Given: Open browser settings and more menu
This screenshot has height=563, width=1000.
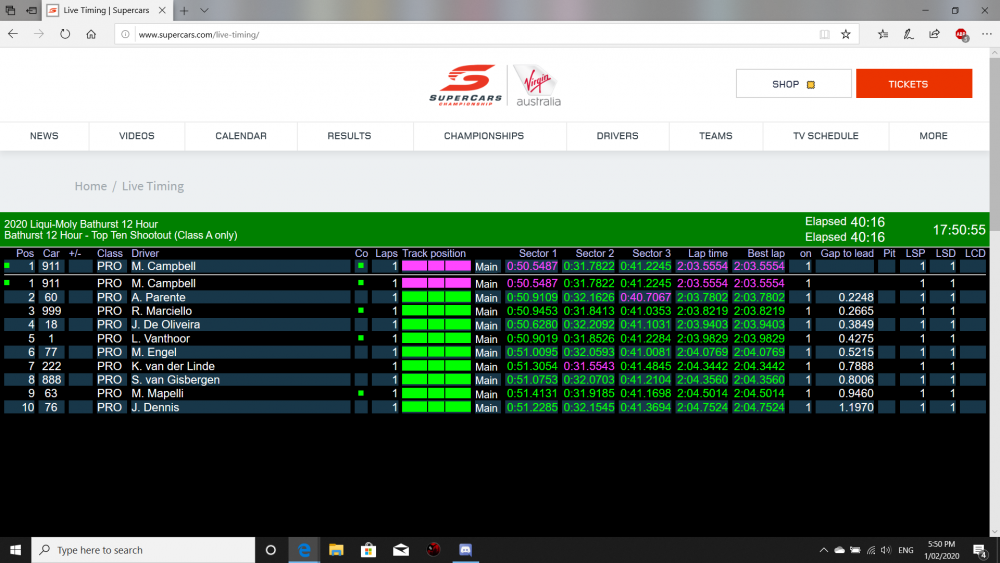Looking at the screenshot, I should click(x=987, y=34).
